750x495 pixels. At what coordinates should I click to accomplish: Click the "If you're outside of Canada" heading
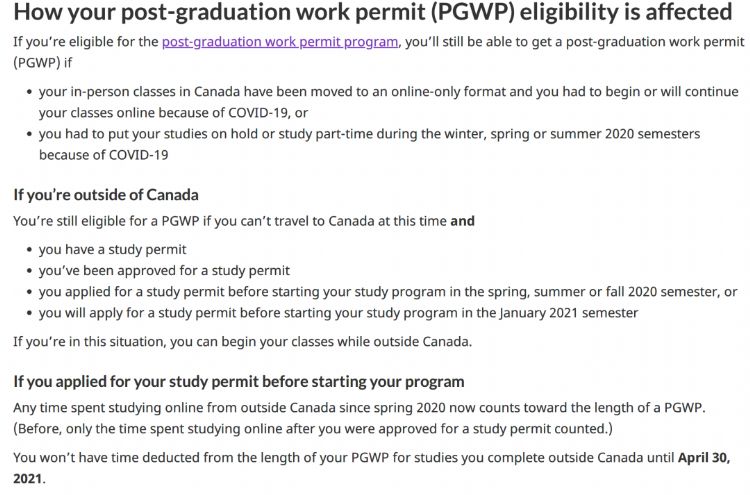point(105,194)
